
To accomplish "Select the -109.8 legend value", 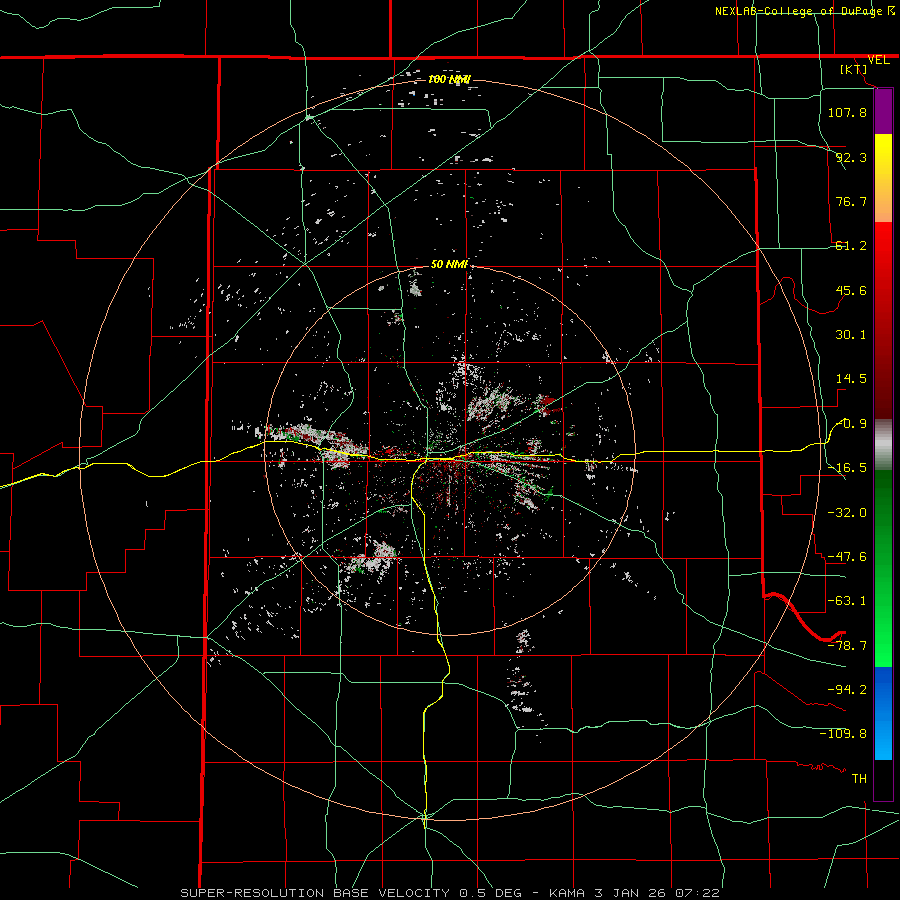I will pyautogui.click(x=843, y=734).
